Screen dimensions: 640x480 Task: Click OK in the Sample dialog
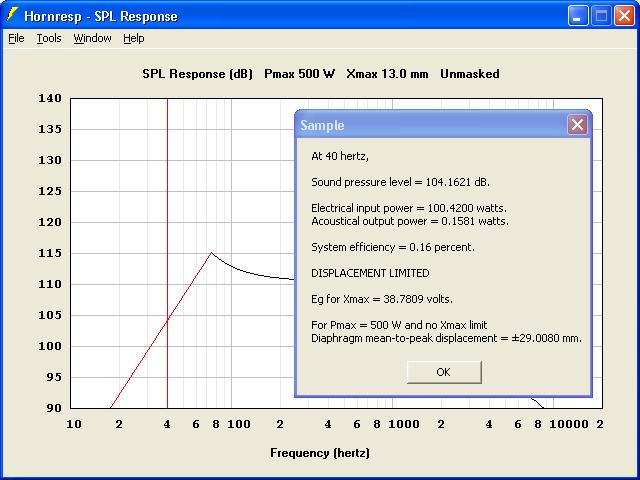444,372
